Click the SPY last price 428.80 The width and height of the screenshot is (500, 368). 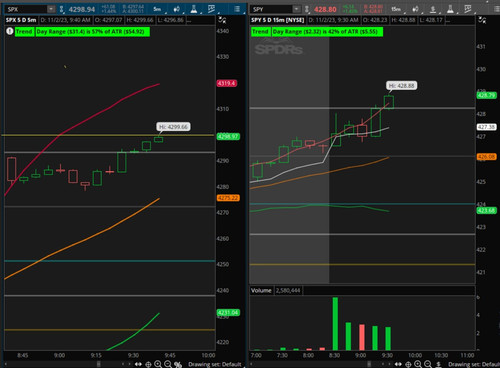click(x=325, y=9)
